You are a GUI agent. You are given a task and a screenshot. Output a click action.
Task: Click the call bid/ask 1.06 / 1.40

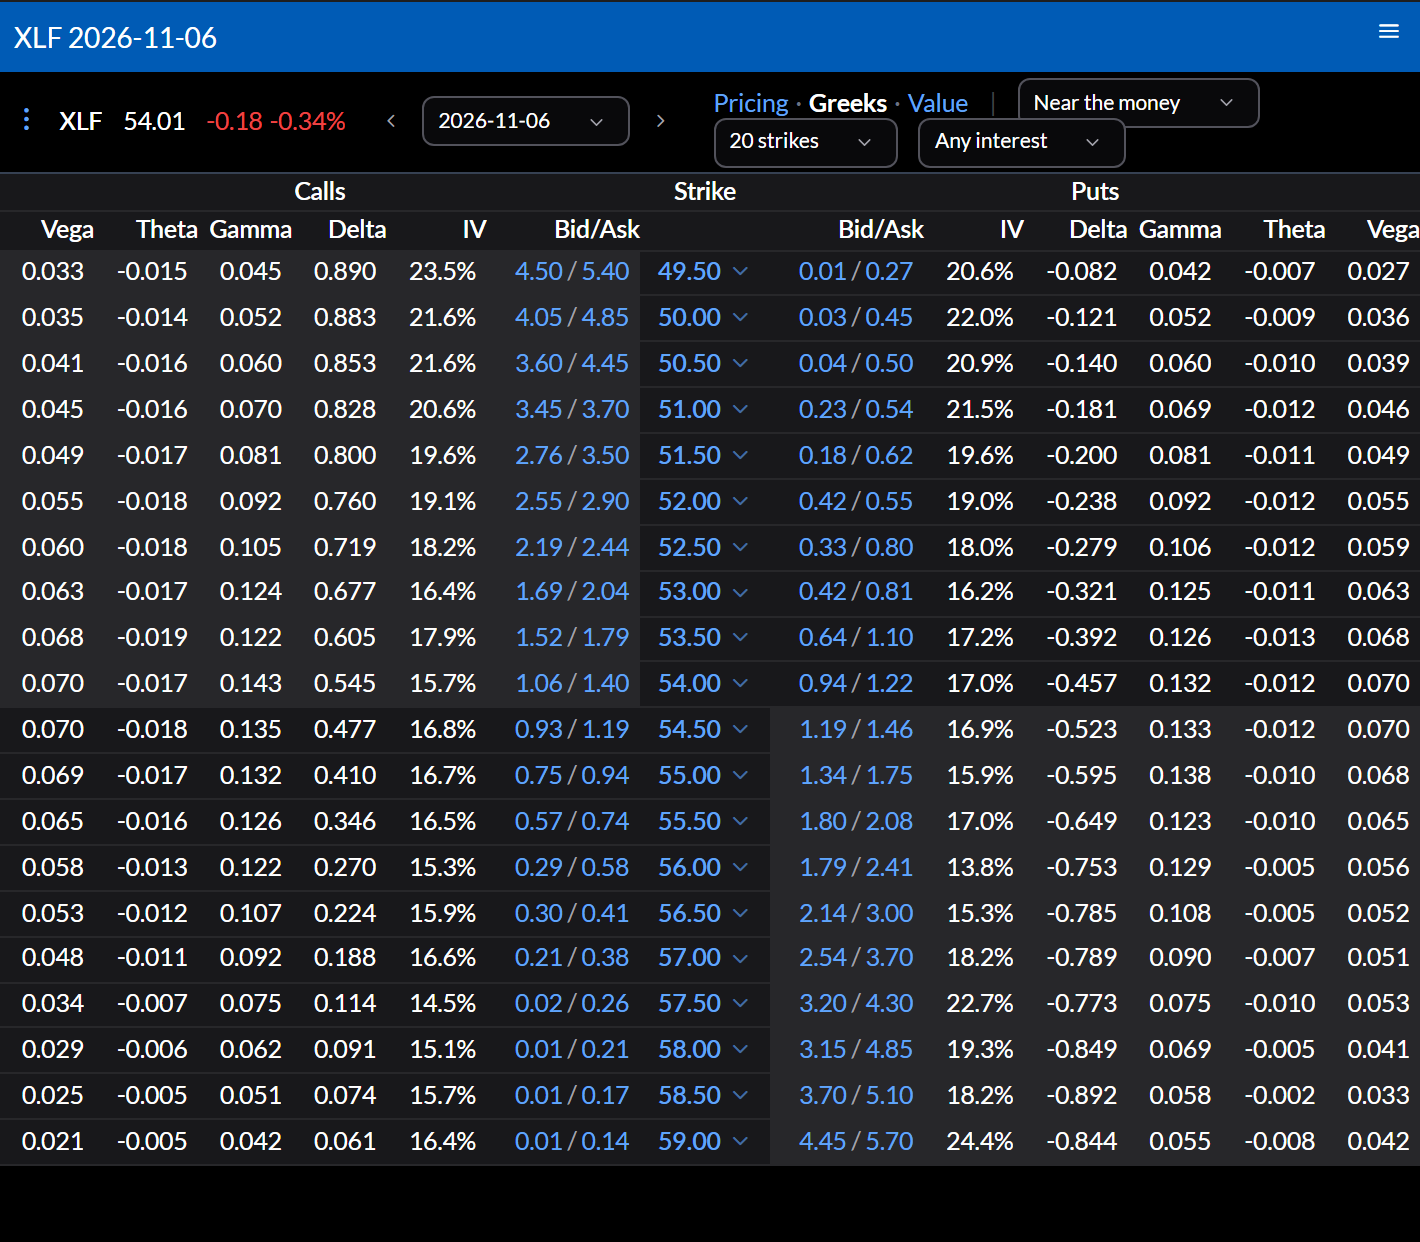[572, 683]
